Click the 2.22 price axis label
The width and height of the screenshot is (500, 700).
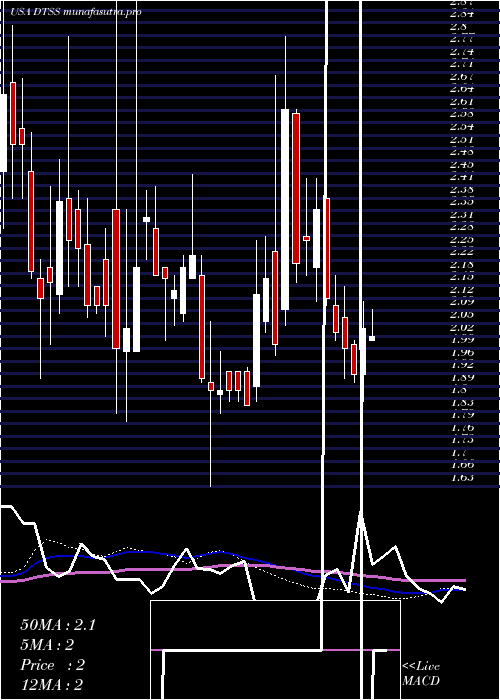click(462, 252)
